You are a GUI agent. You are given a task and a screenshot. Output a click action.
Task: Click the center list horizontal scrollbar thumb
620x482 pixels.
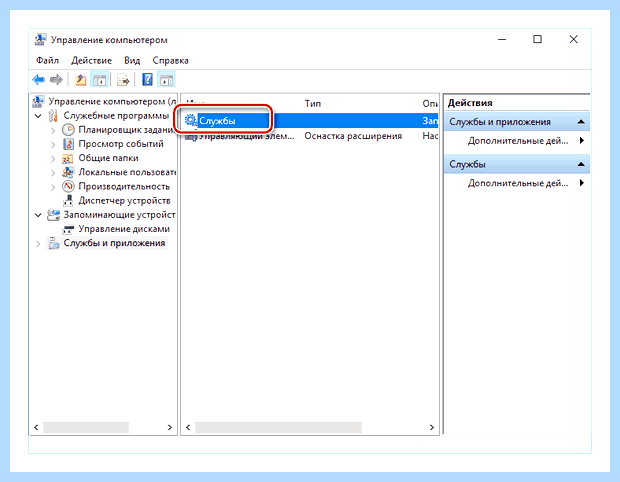pos(278,427)
